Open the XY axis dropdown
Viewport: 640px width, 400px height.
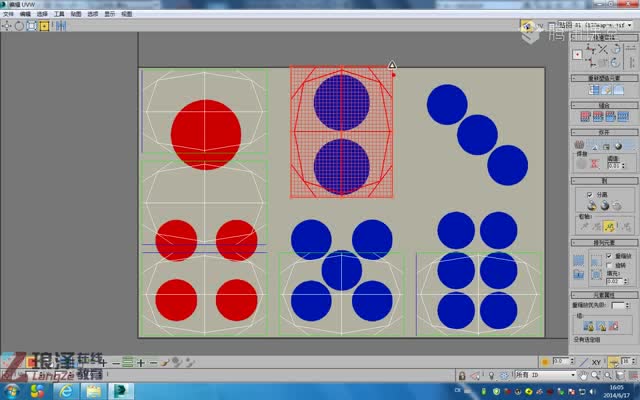point(596,360)
